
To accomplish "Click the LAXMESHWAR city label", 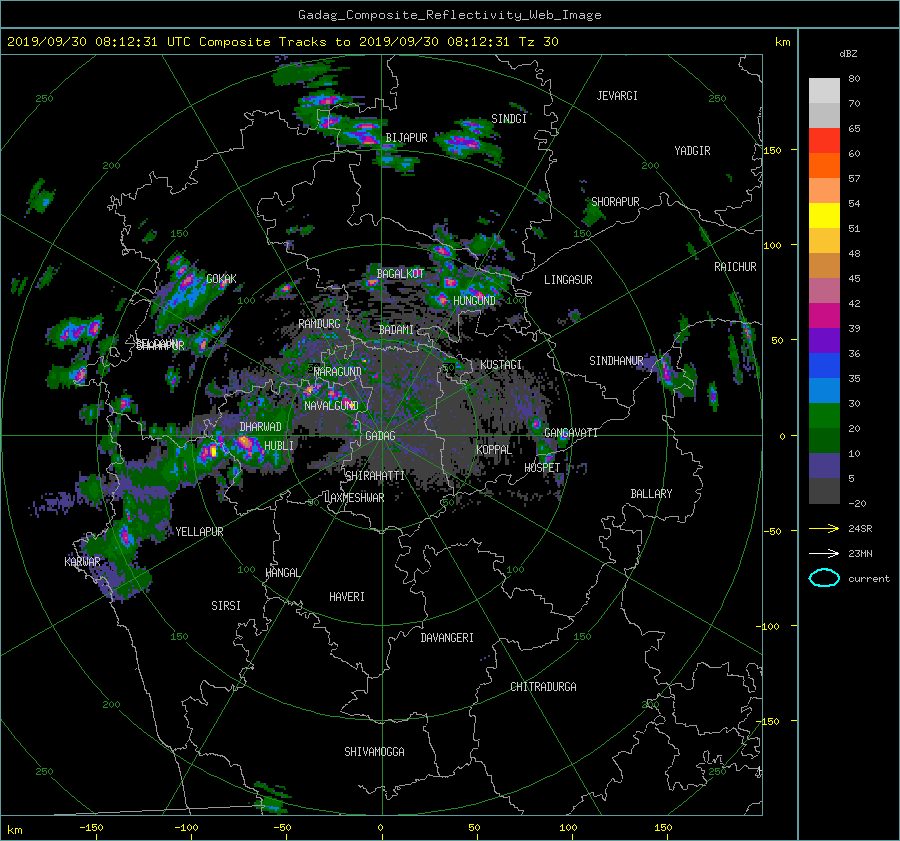I will (x=354, y=498).
